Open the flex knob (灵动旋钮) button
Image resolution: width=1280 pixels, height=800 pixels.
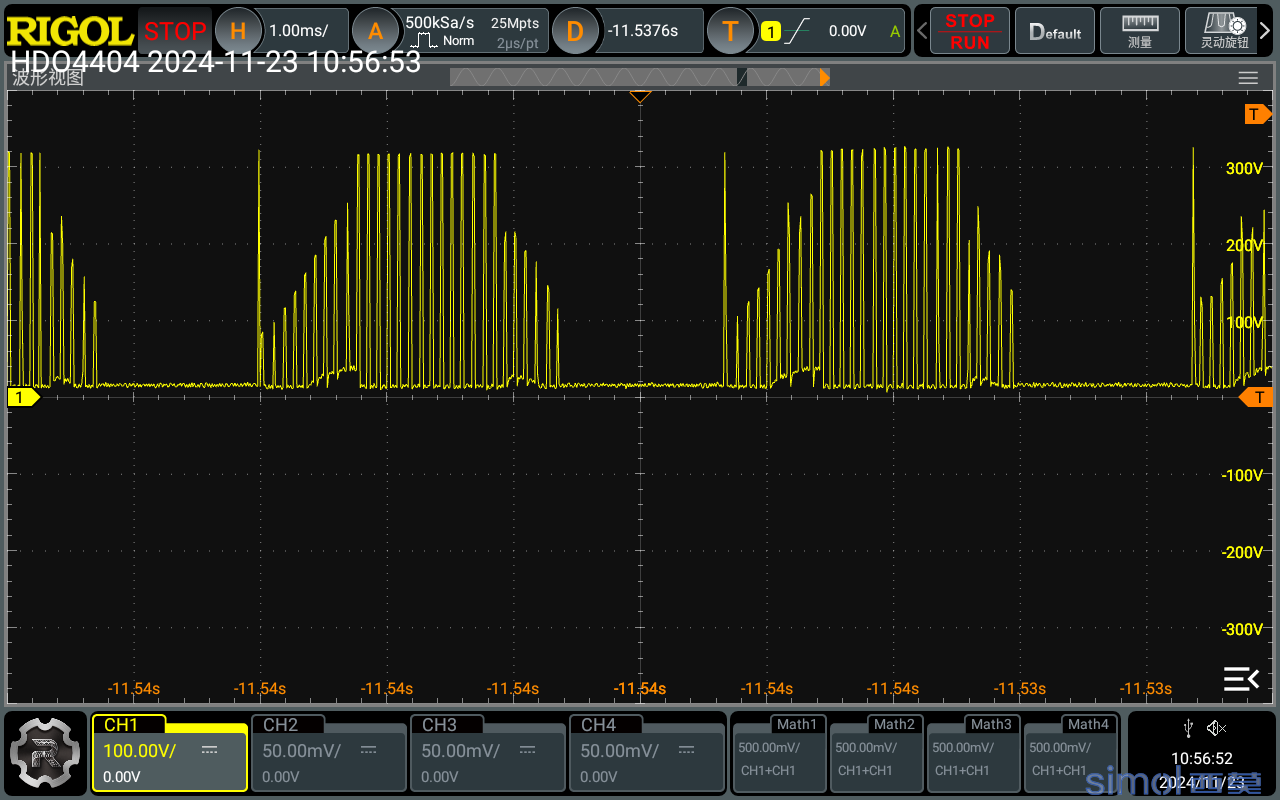pos(1225,31)
